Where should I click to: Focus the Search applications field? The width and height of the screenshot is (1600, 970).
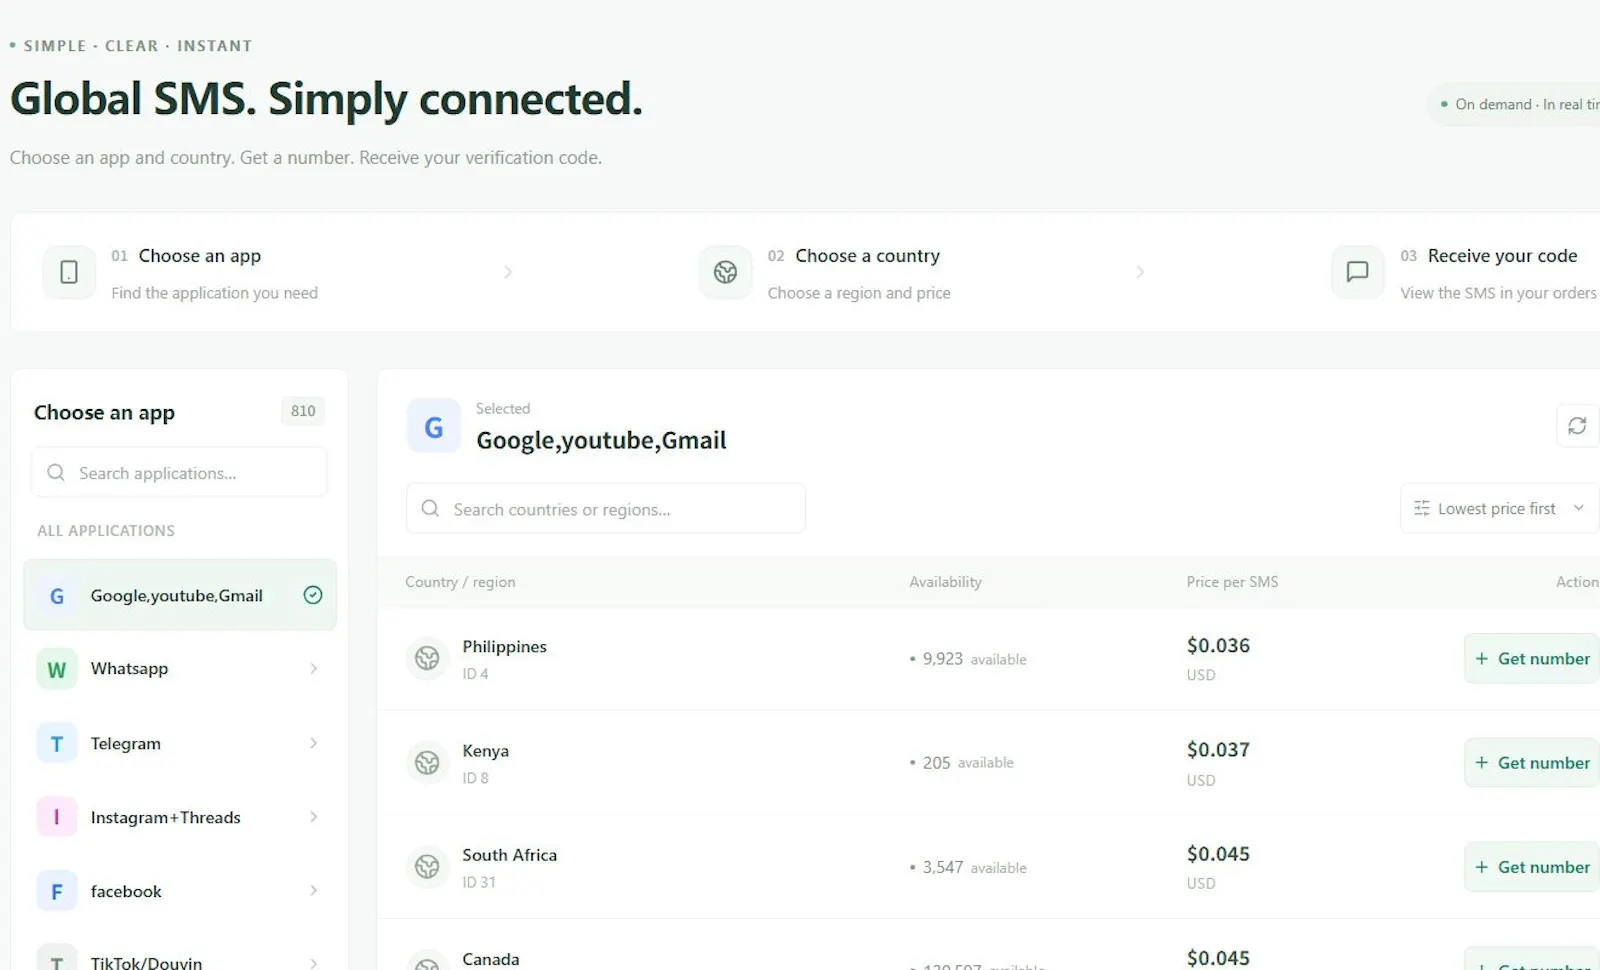[x=180, y=472]
